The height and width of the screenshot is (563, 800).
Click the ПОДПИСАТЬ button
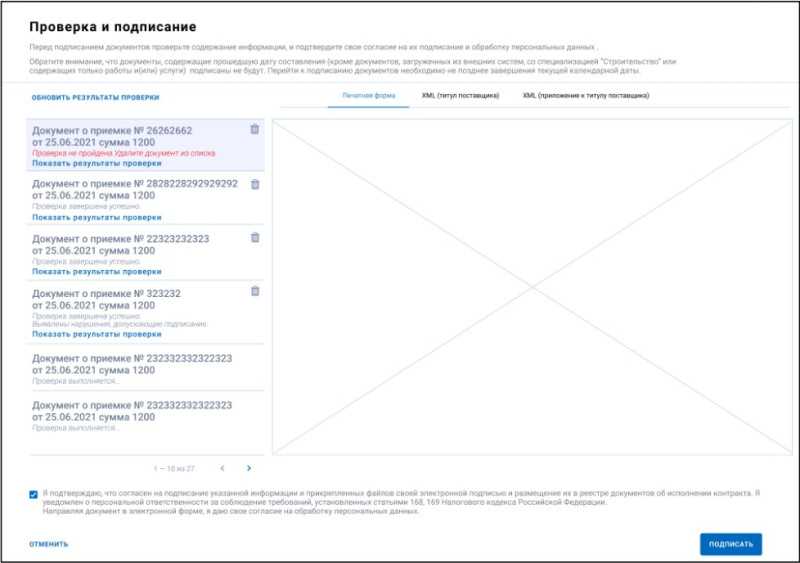point(731,544)
